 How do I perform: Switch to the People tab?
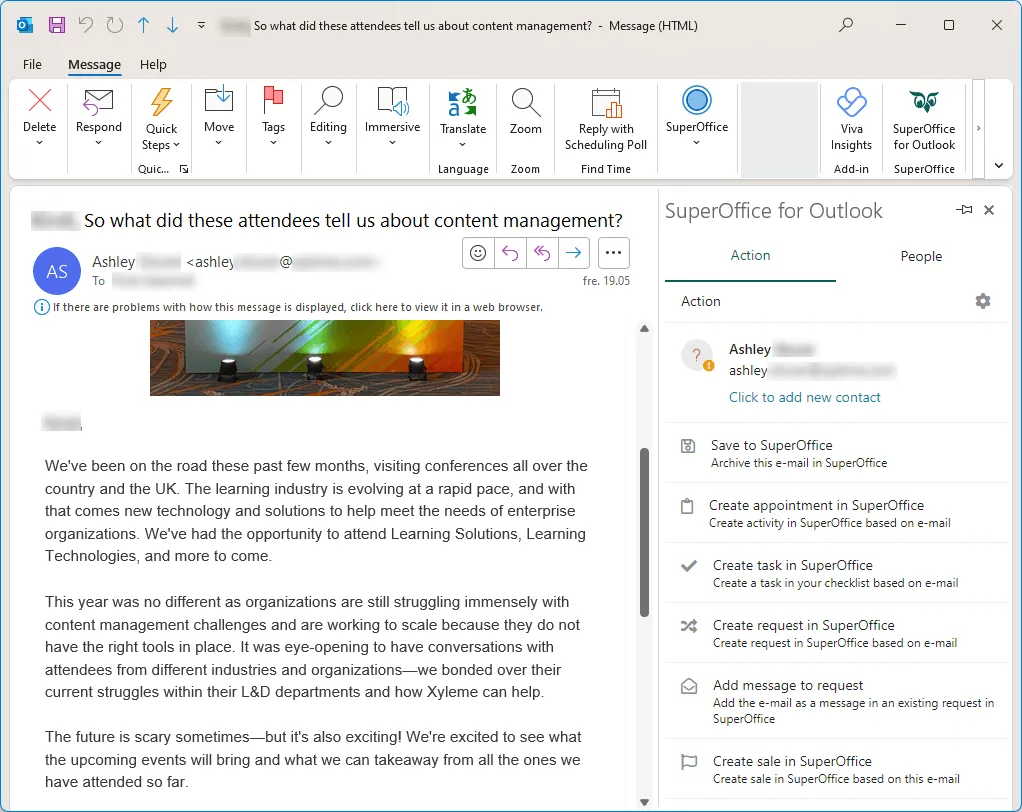pos(920,256)
